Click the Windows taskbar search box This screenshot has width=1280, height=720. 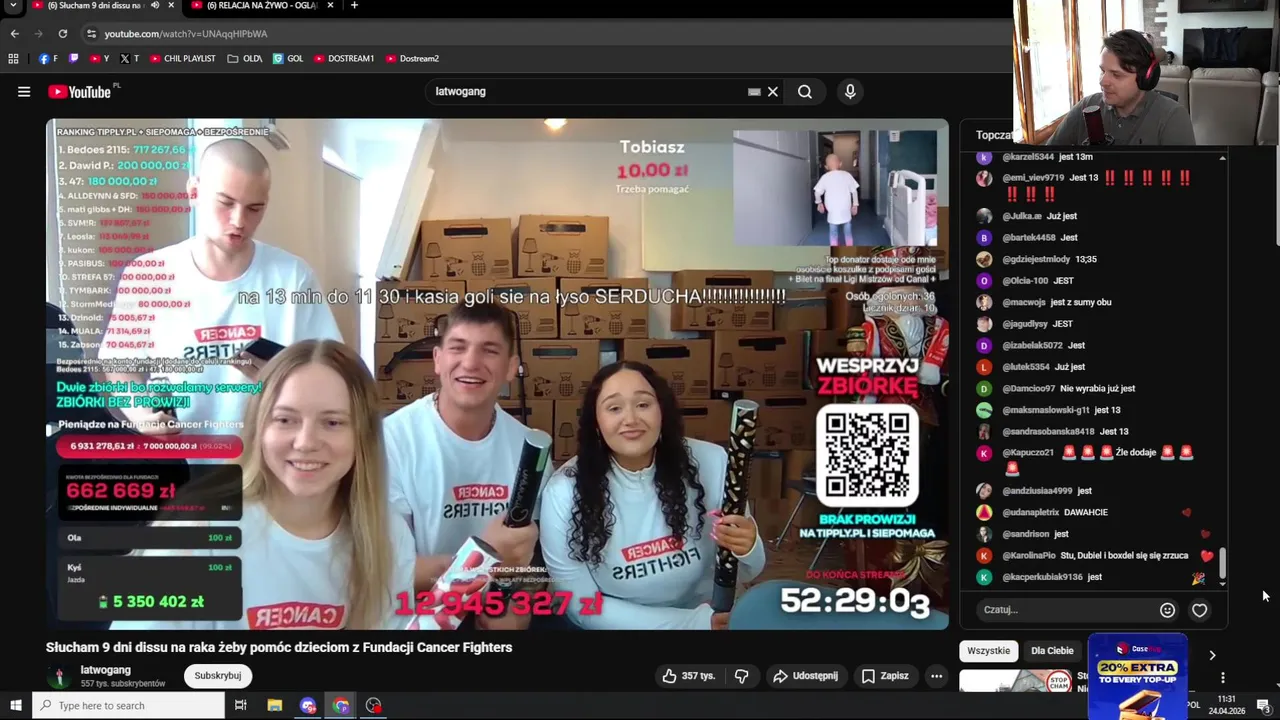click(x=128, y=706)
